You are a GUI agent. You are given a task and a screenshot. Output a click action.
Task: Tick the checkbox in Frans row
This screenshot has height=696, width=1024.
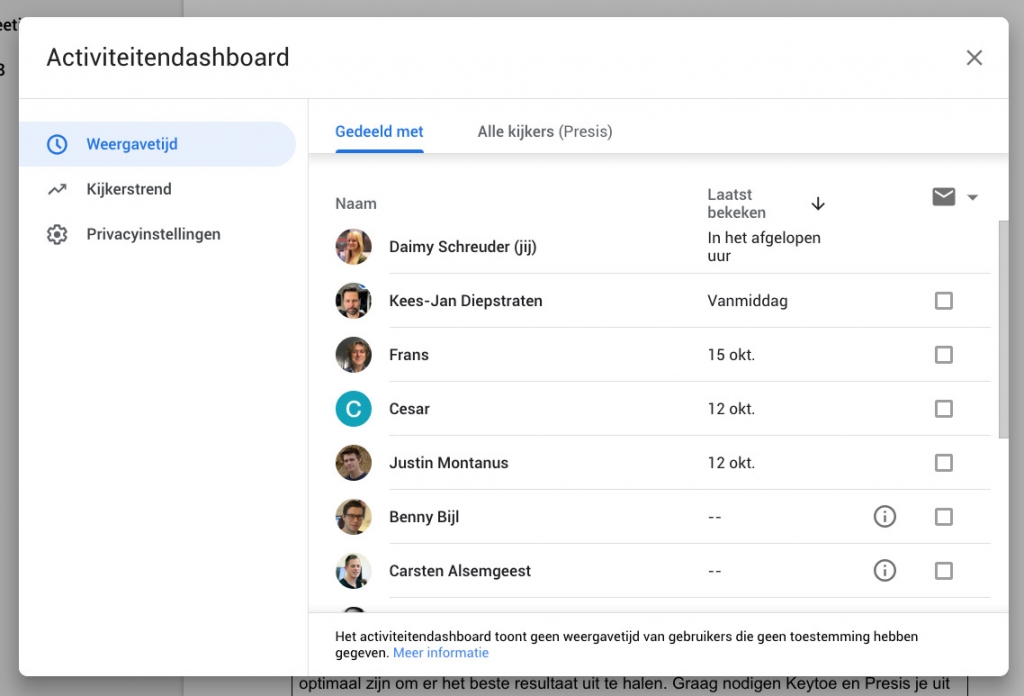coord(943,355)
